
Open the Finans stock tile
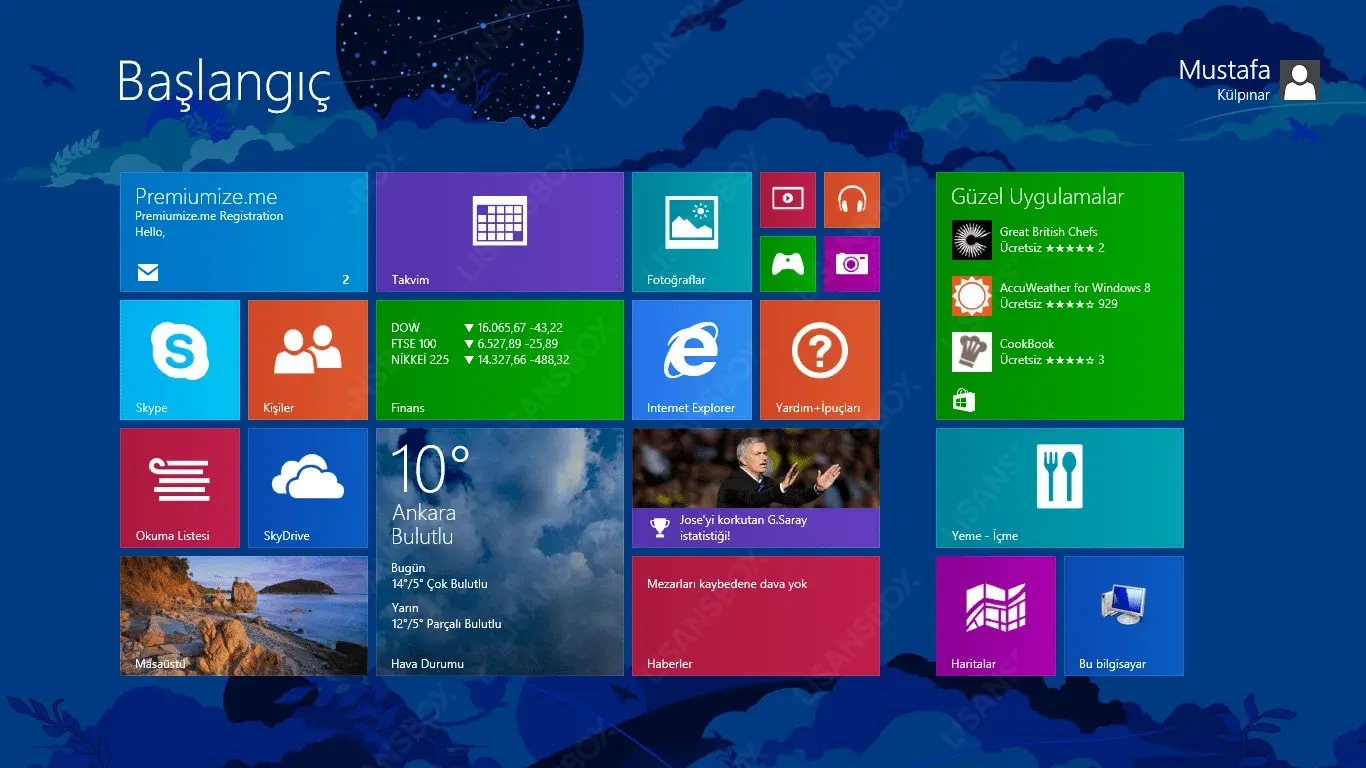[x=500, y=360]
